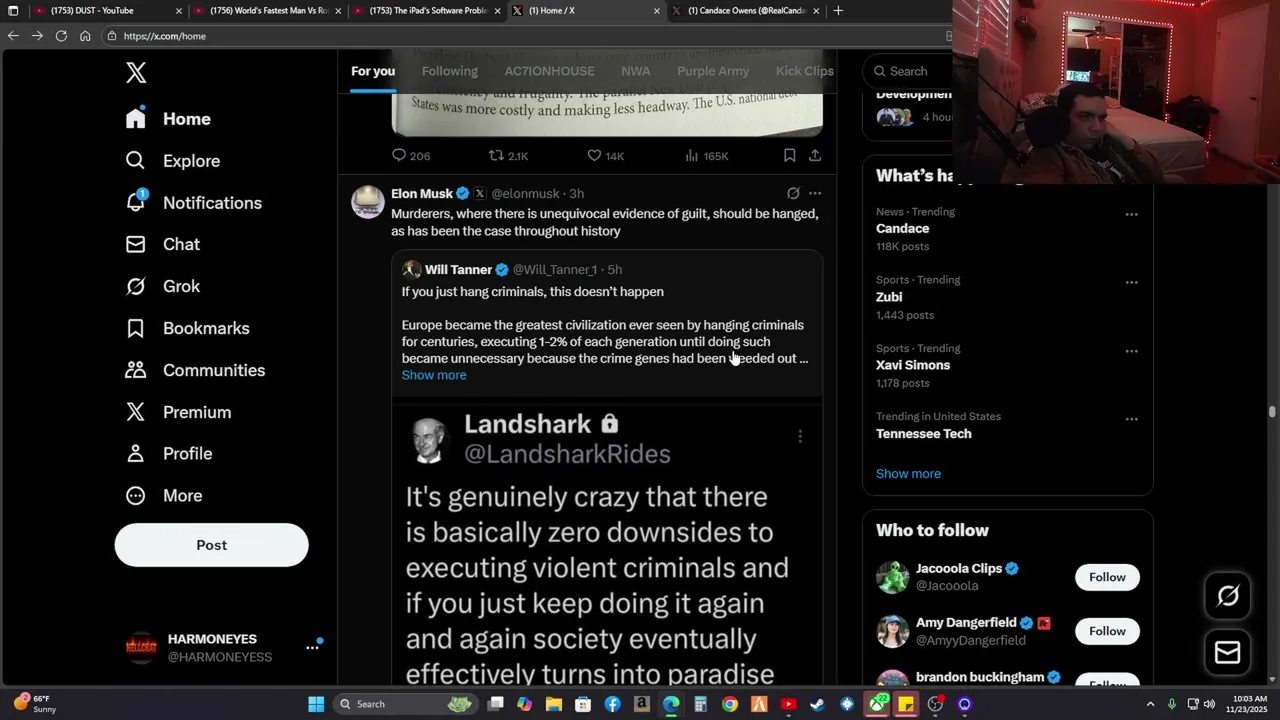This screenshot has width=1280, height=720.
Task: Open Steam from the taskbar
Action: click(x=818, y=704)
